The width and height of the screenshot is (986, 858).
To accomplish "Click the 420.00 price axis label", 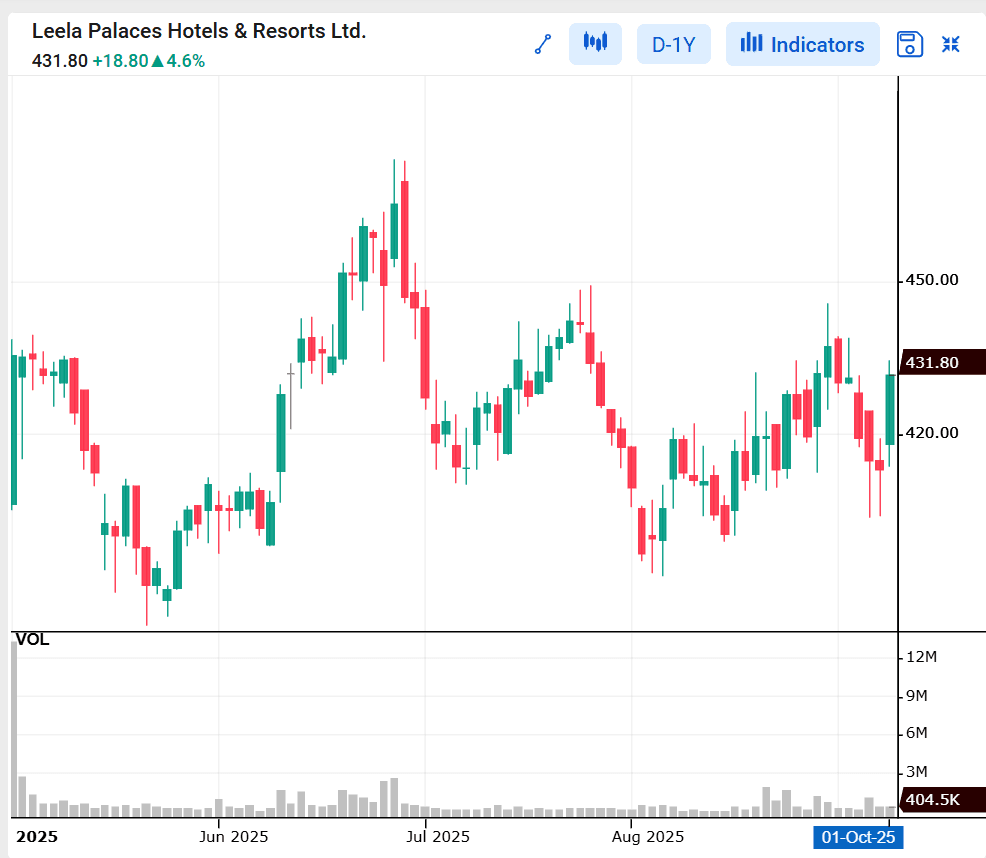I will 932,433.
